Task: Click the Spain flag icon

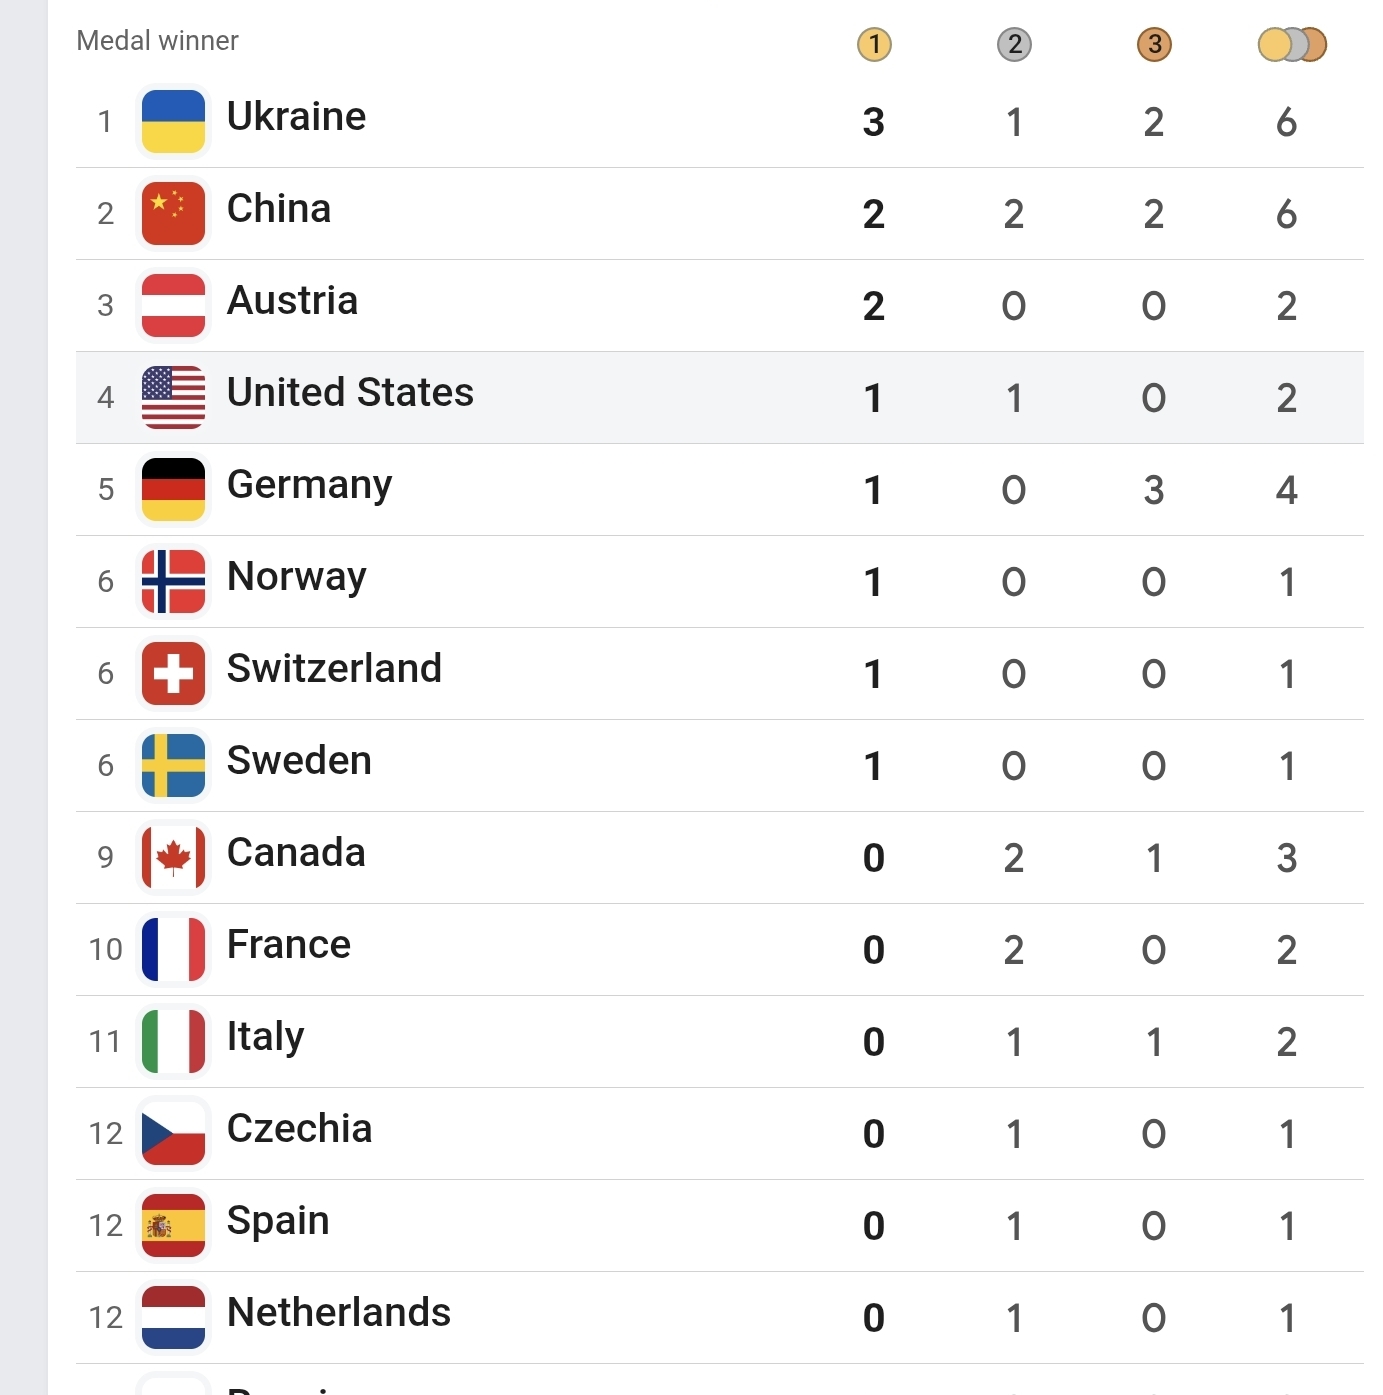Action: (174, 1225)
